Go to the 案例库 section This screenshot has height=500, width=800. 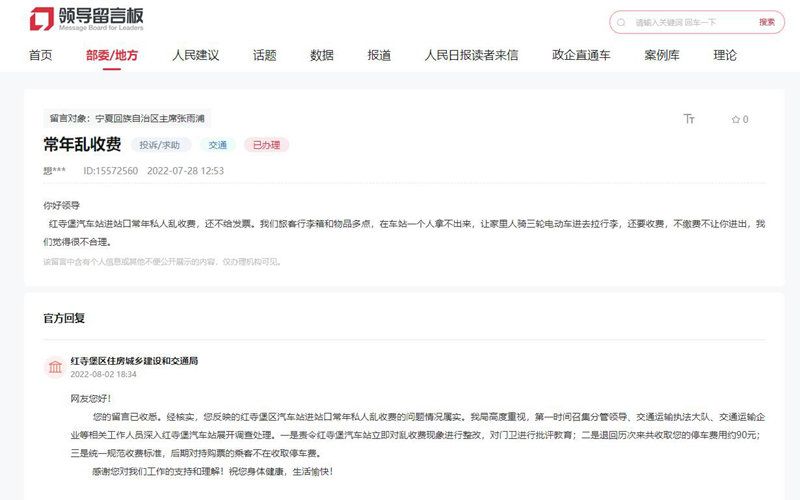tap(662, 56)
